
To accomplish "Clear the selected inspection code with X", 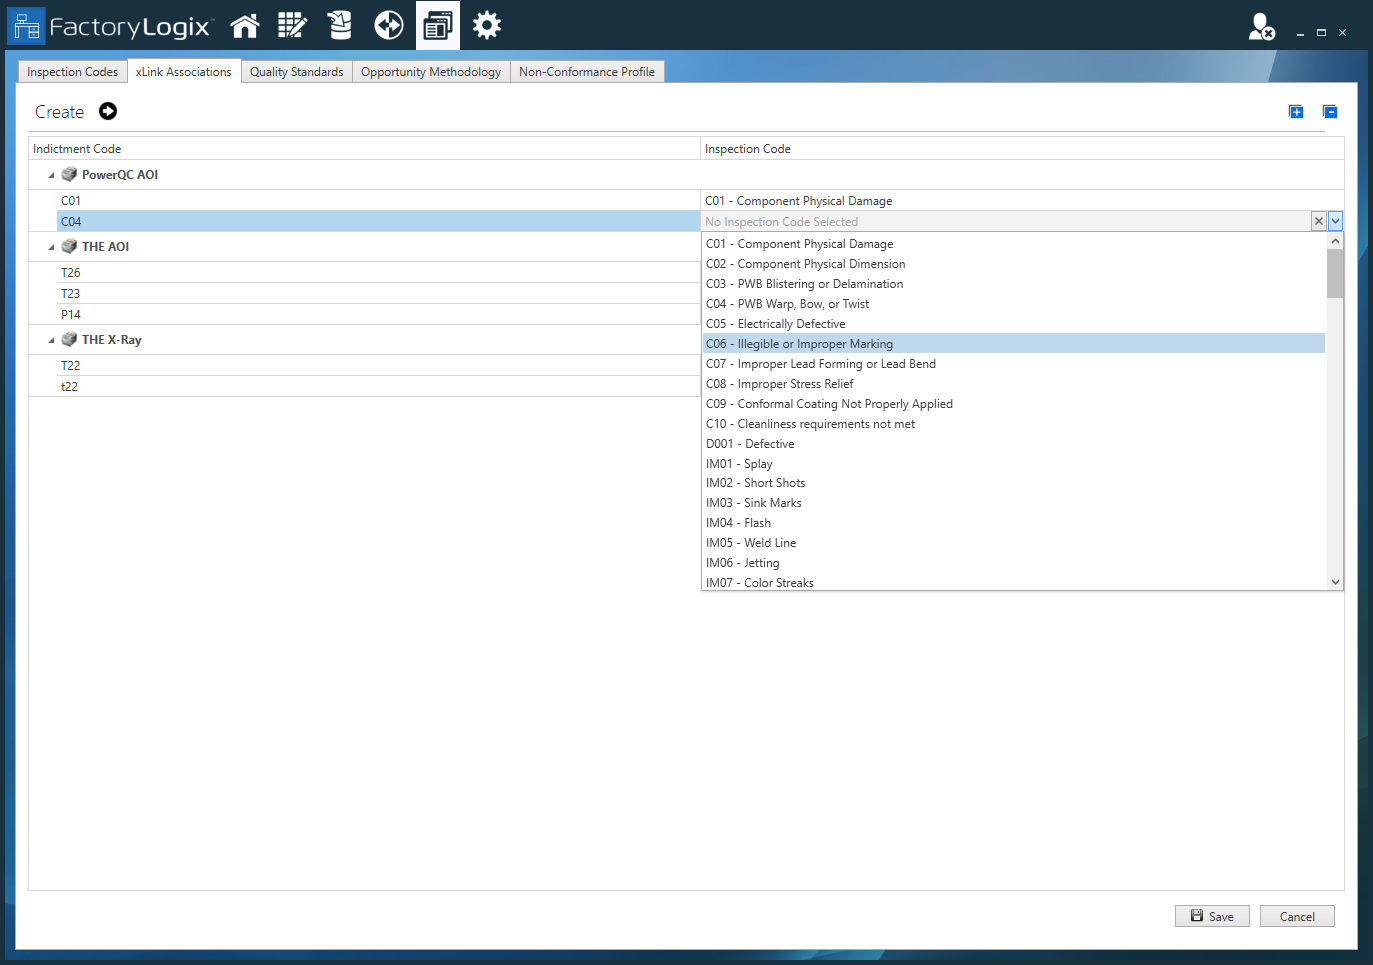I will coord(1319,222).
